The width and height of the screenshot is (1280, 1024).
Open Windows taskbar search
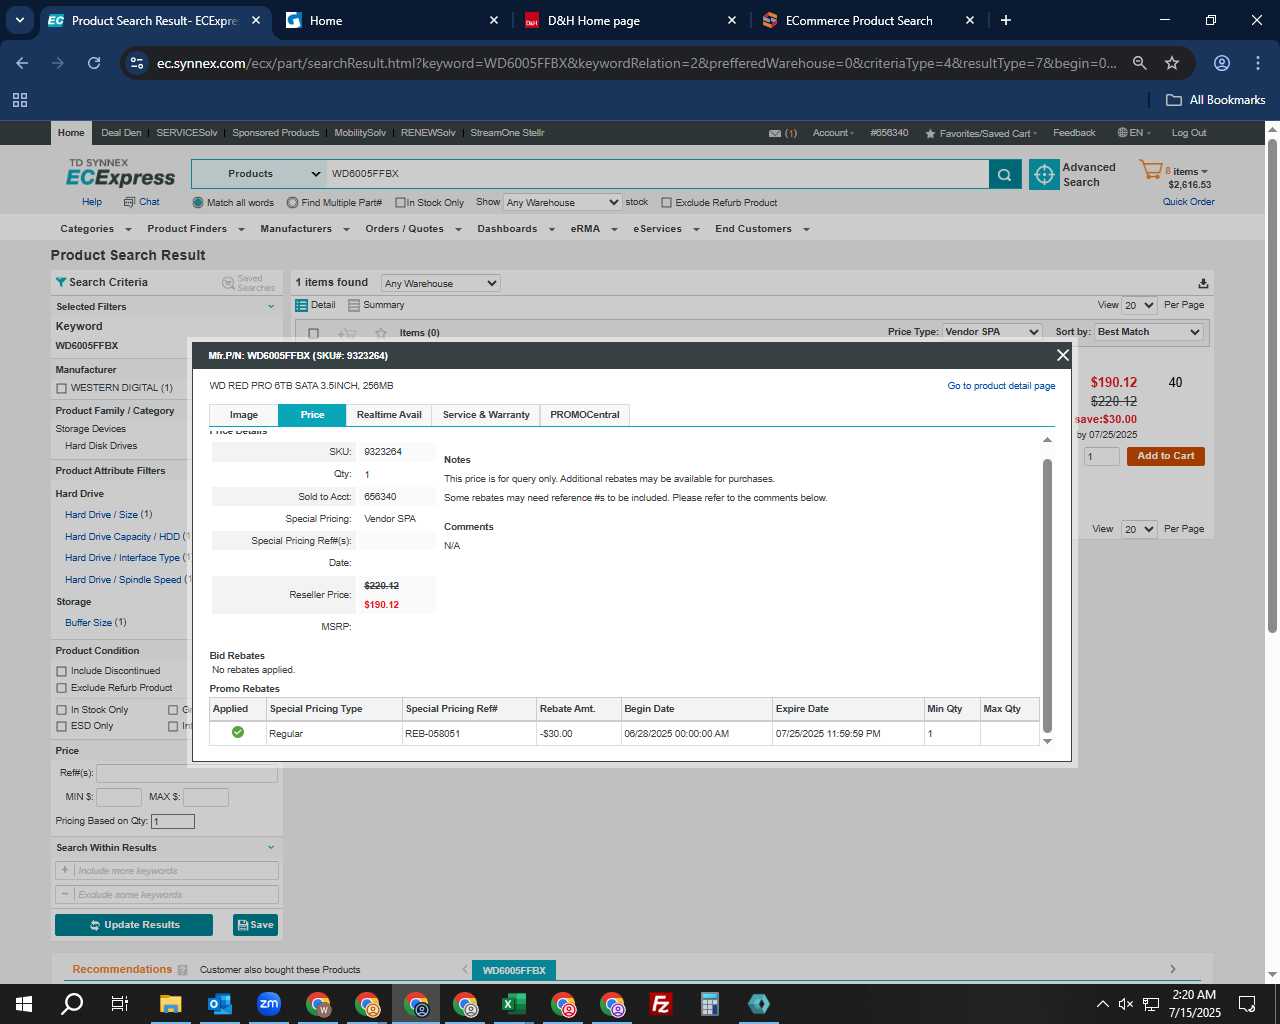click(72, 1004)
